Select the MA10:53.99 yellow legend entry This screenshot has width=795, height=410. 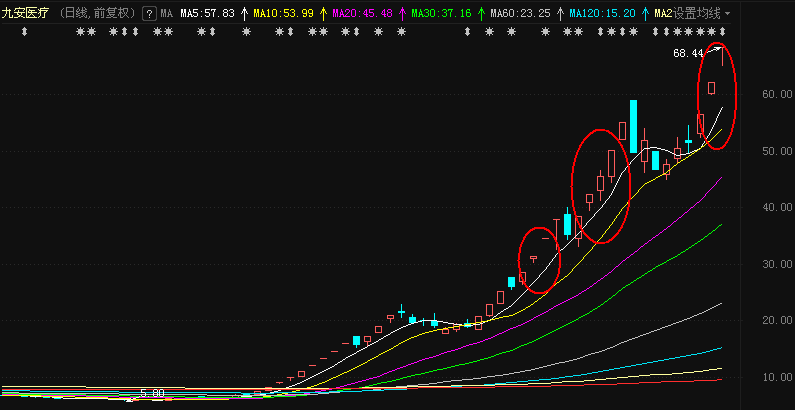click(283, 14)
